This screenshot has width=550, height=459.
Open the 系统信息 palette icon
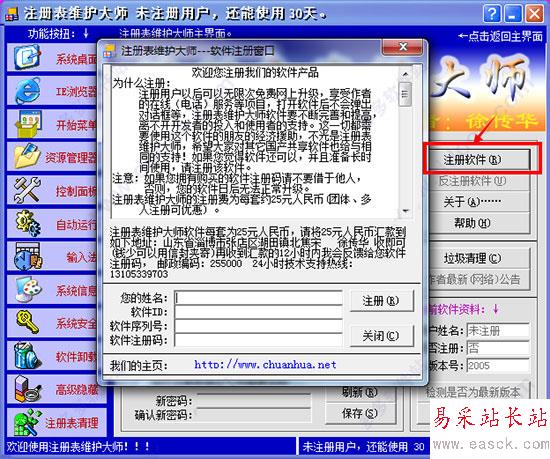(x=28, y=289)
